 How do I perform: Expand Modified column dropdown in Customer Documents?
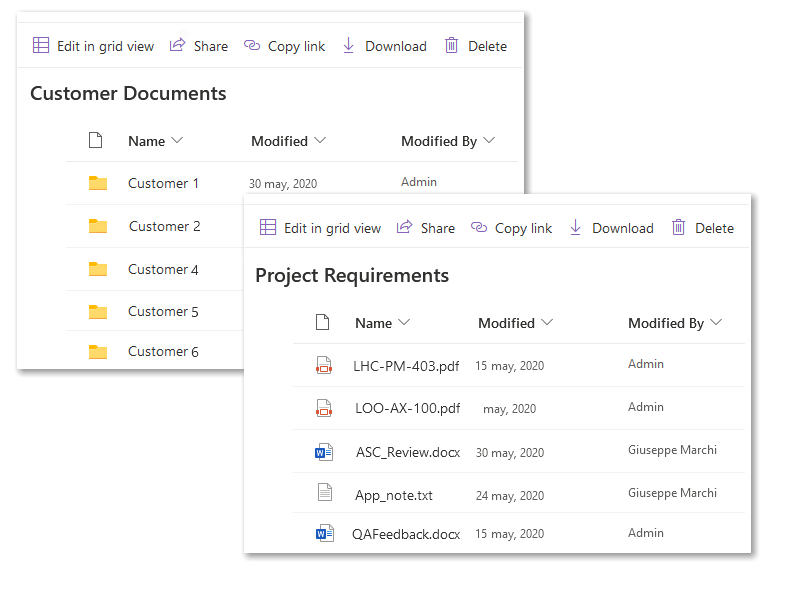(x=320, y=140)
